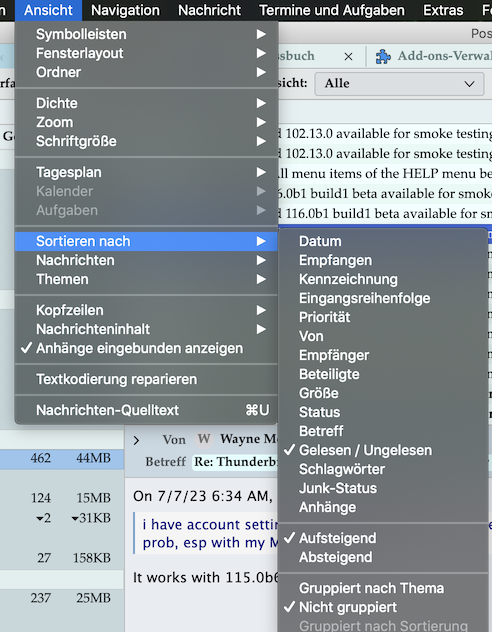
Task: Open Termine und Aufgaben menu
Action: point(332,10)
